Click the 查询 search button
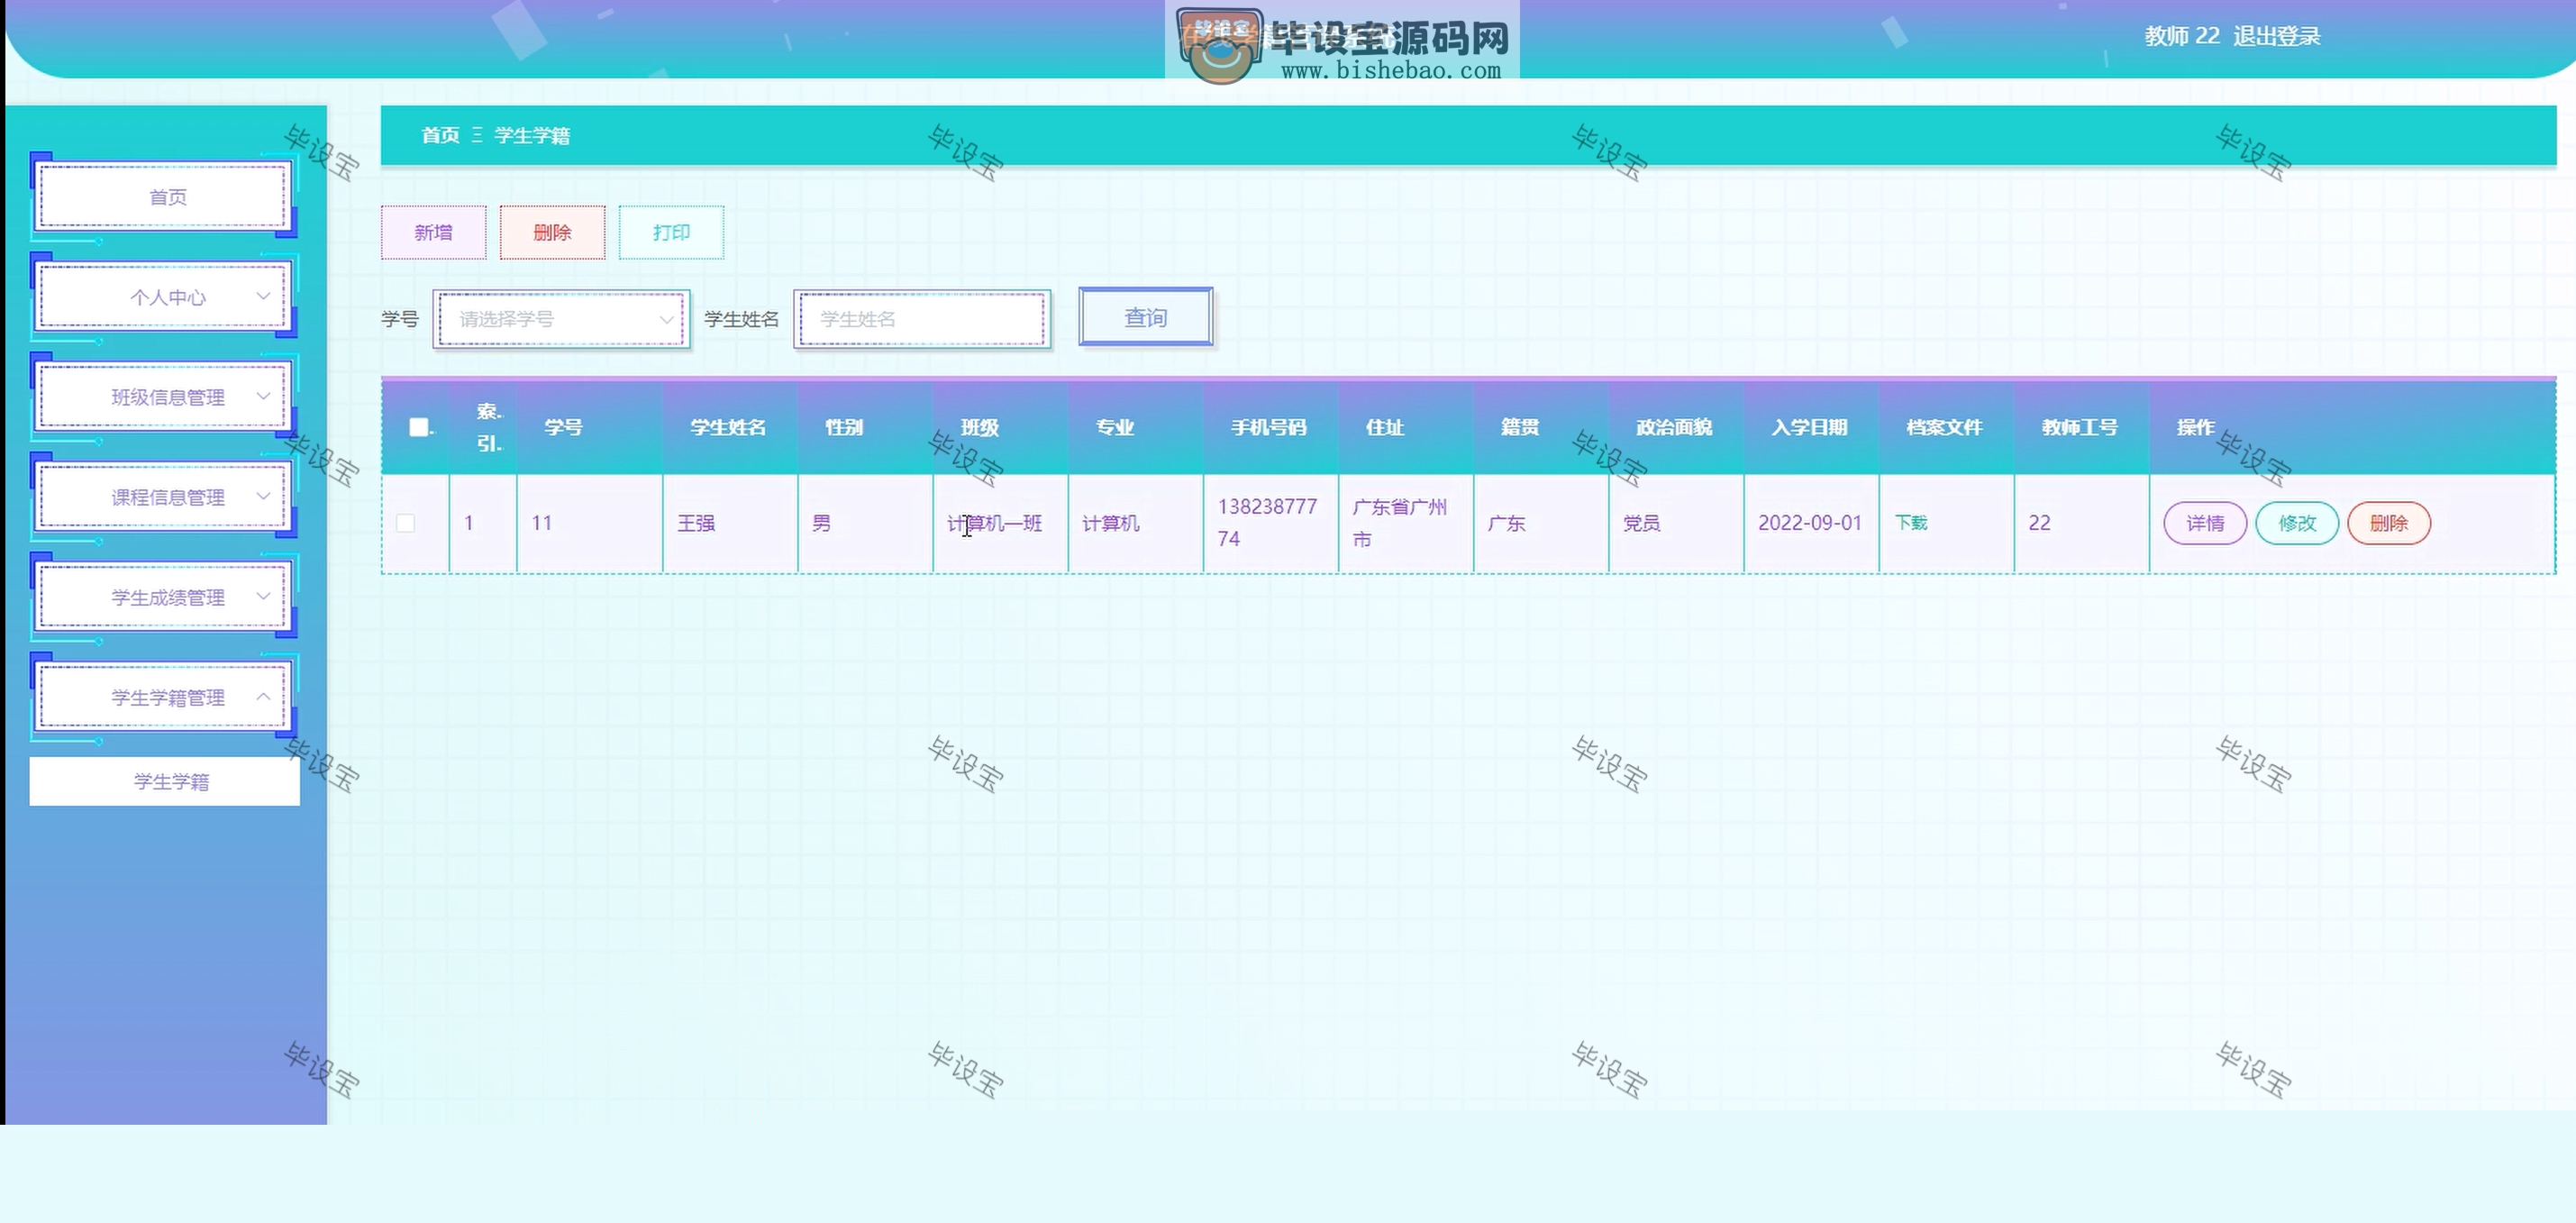Image resolution: width=2576 pixels, height=1223 pixels. (x=1145, y=317)
